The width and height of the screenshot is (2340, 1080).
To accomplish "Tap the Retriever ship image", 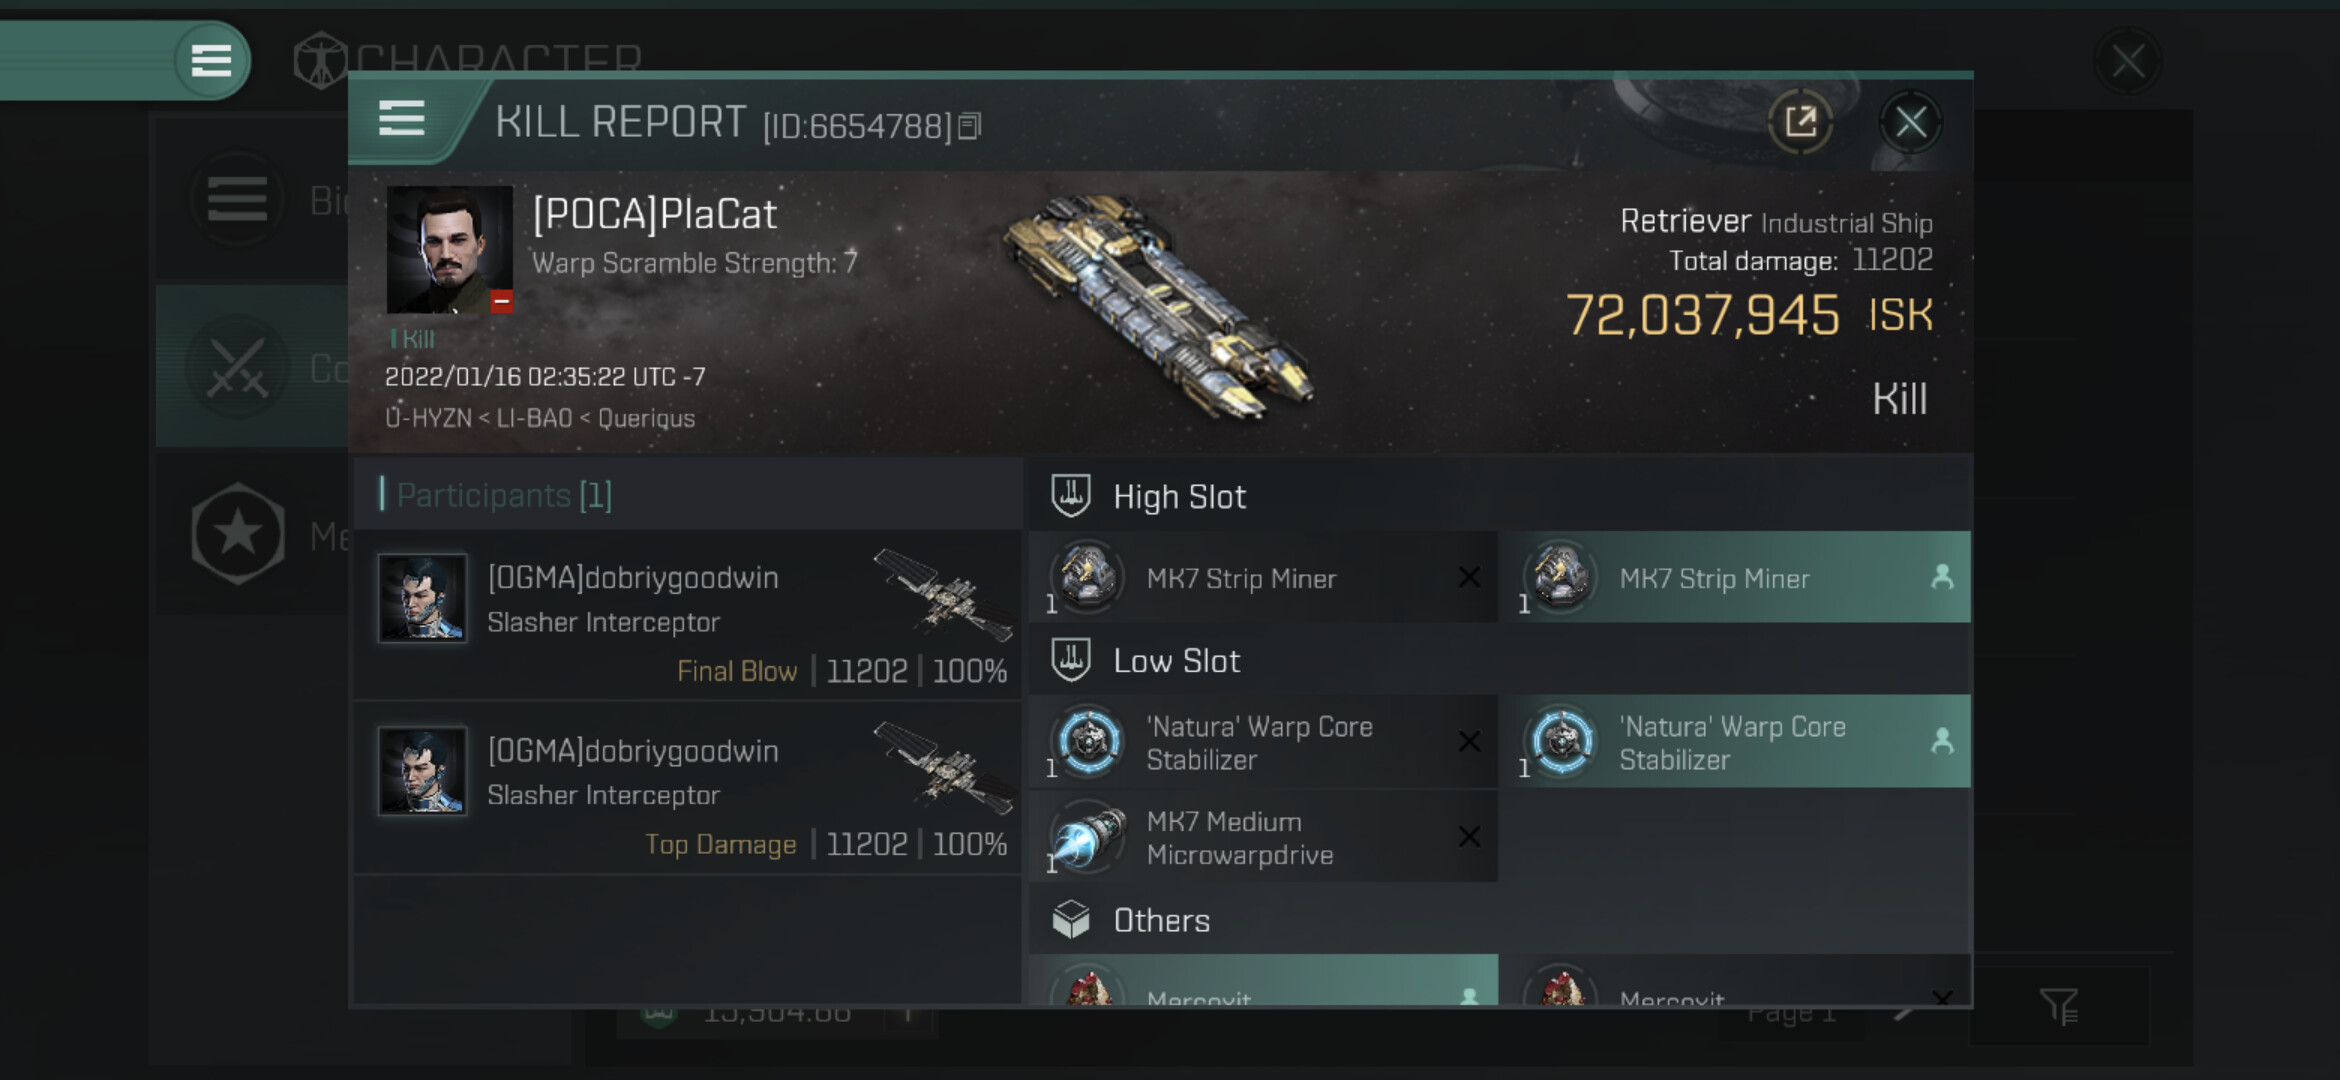I will [1160, 307].
